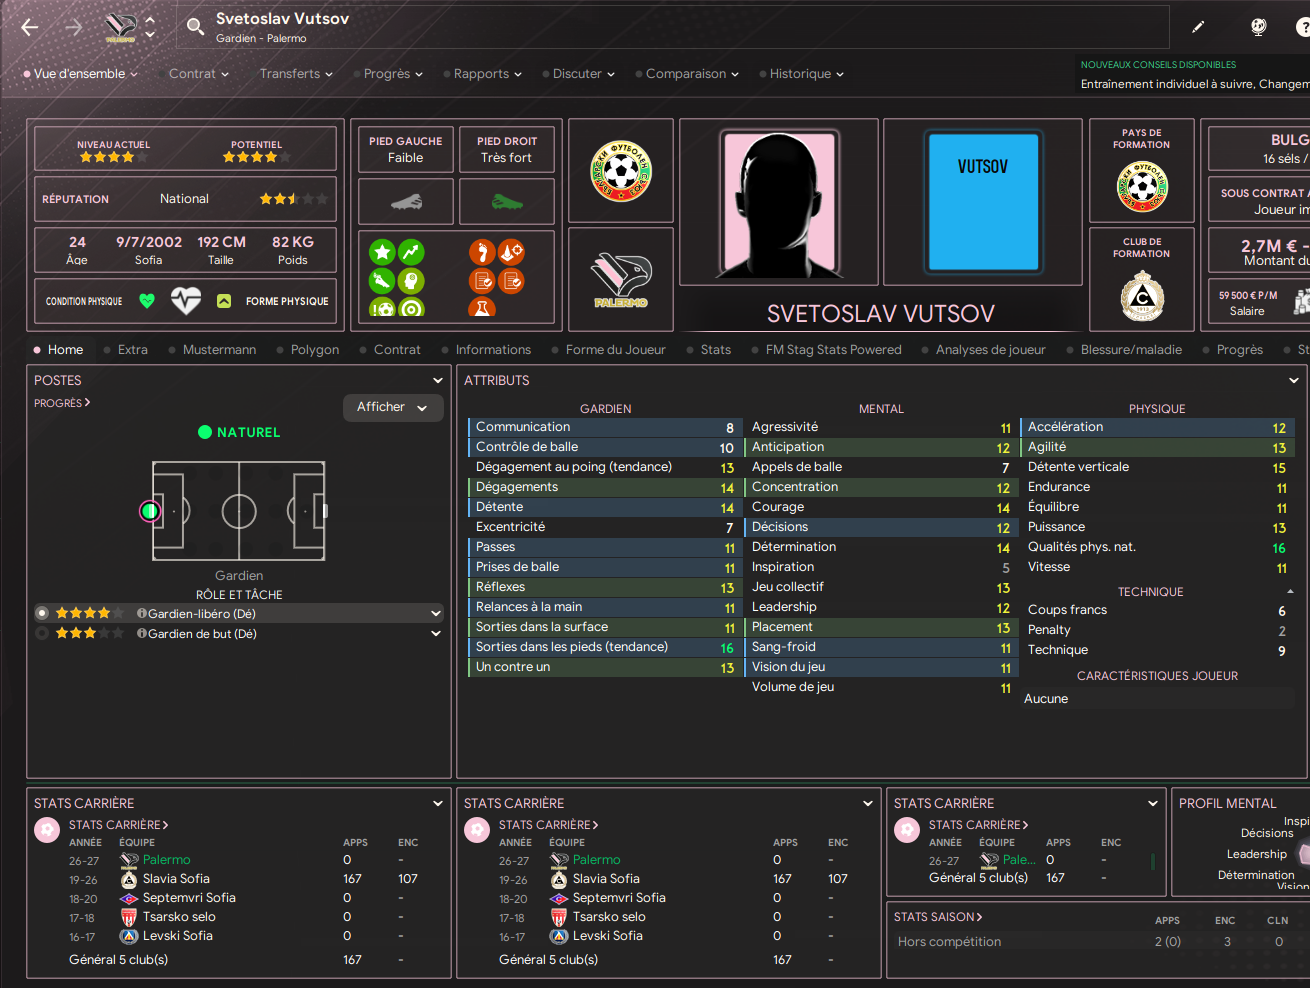This screenshot has width=1310, height=988.
Task: Expand the Attributs panel chevron
Action: (1294, 381)
